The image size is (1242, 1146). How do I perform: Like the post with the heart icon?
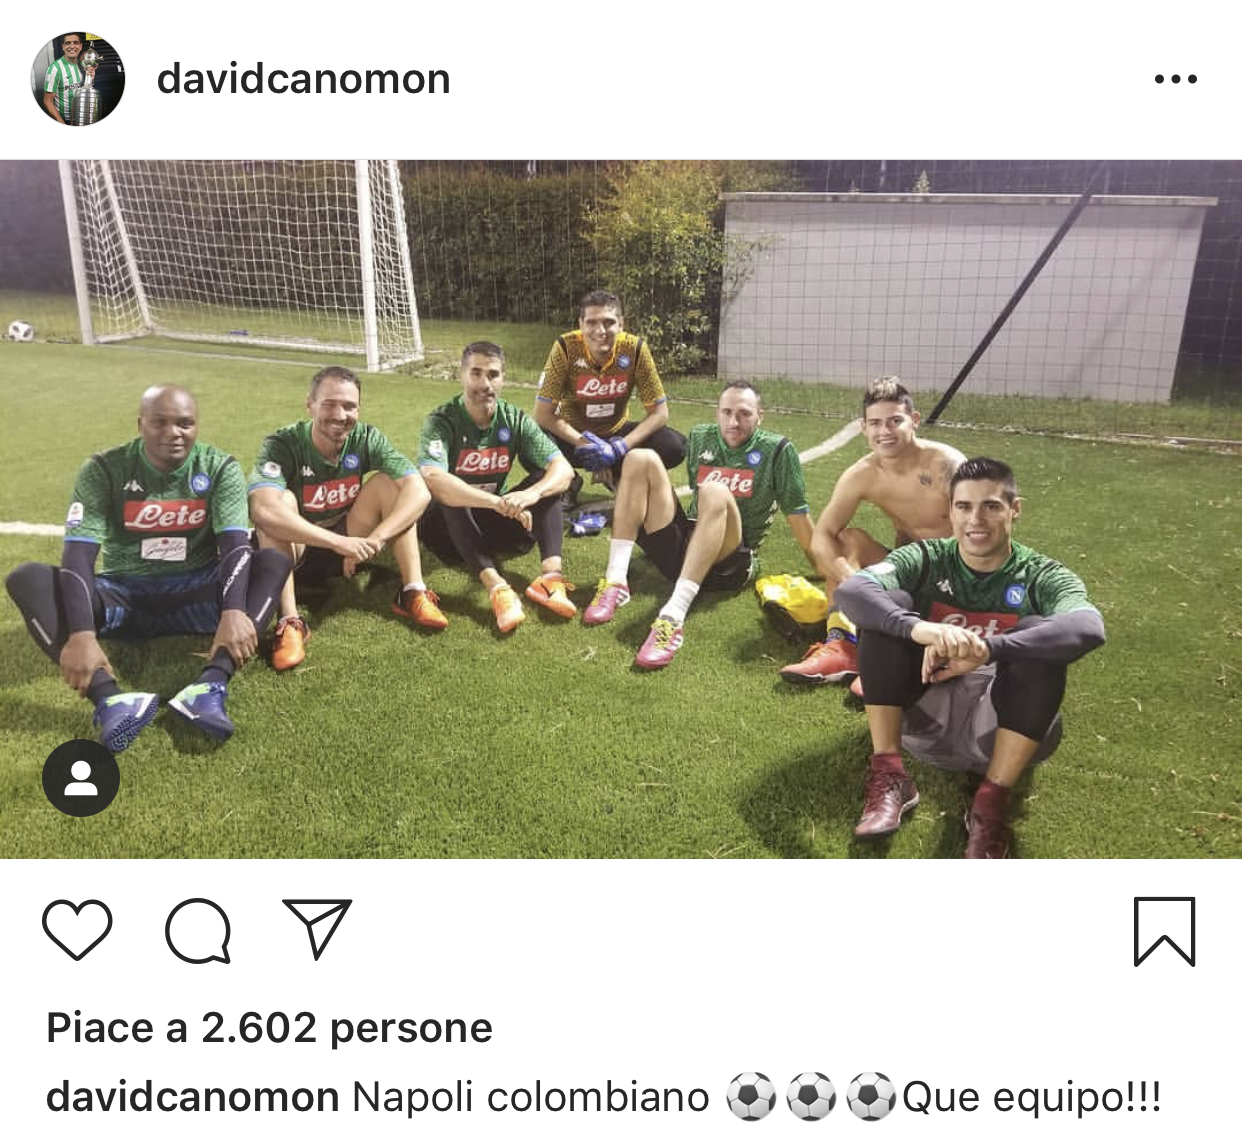pos(77,930)
